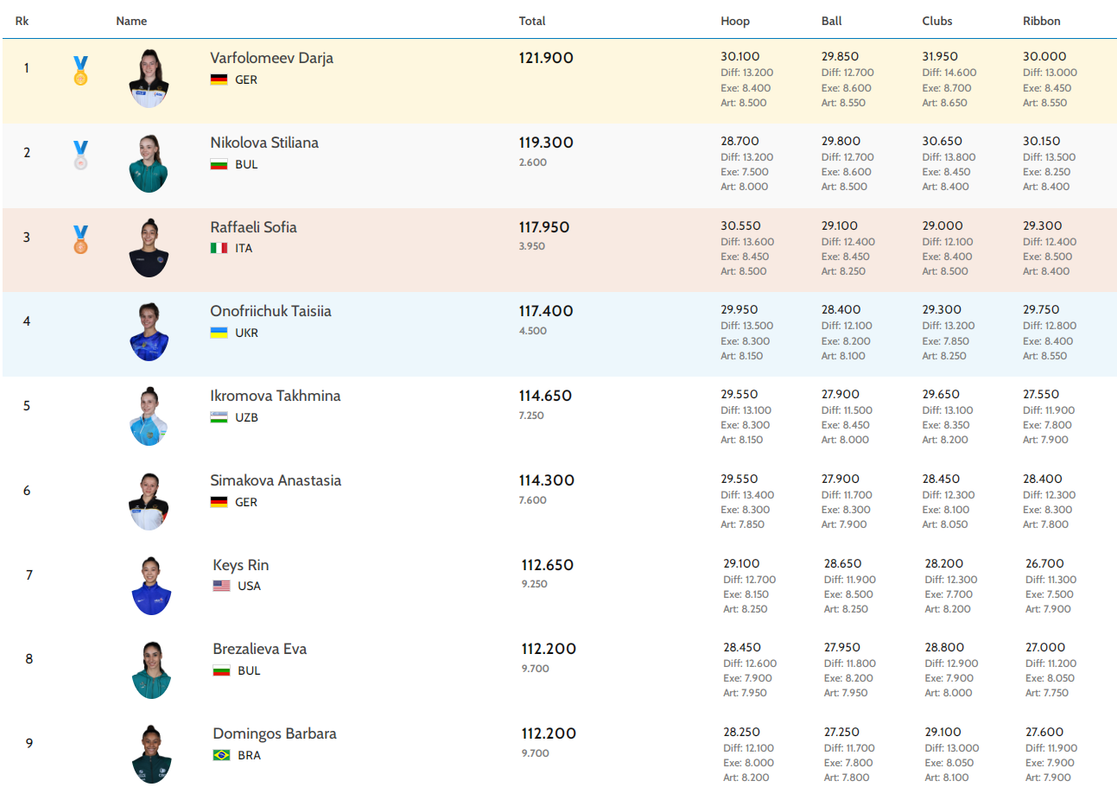Open Domingos Barbara's athlete photo

click(152, 754)
